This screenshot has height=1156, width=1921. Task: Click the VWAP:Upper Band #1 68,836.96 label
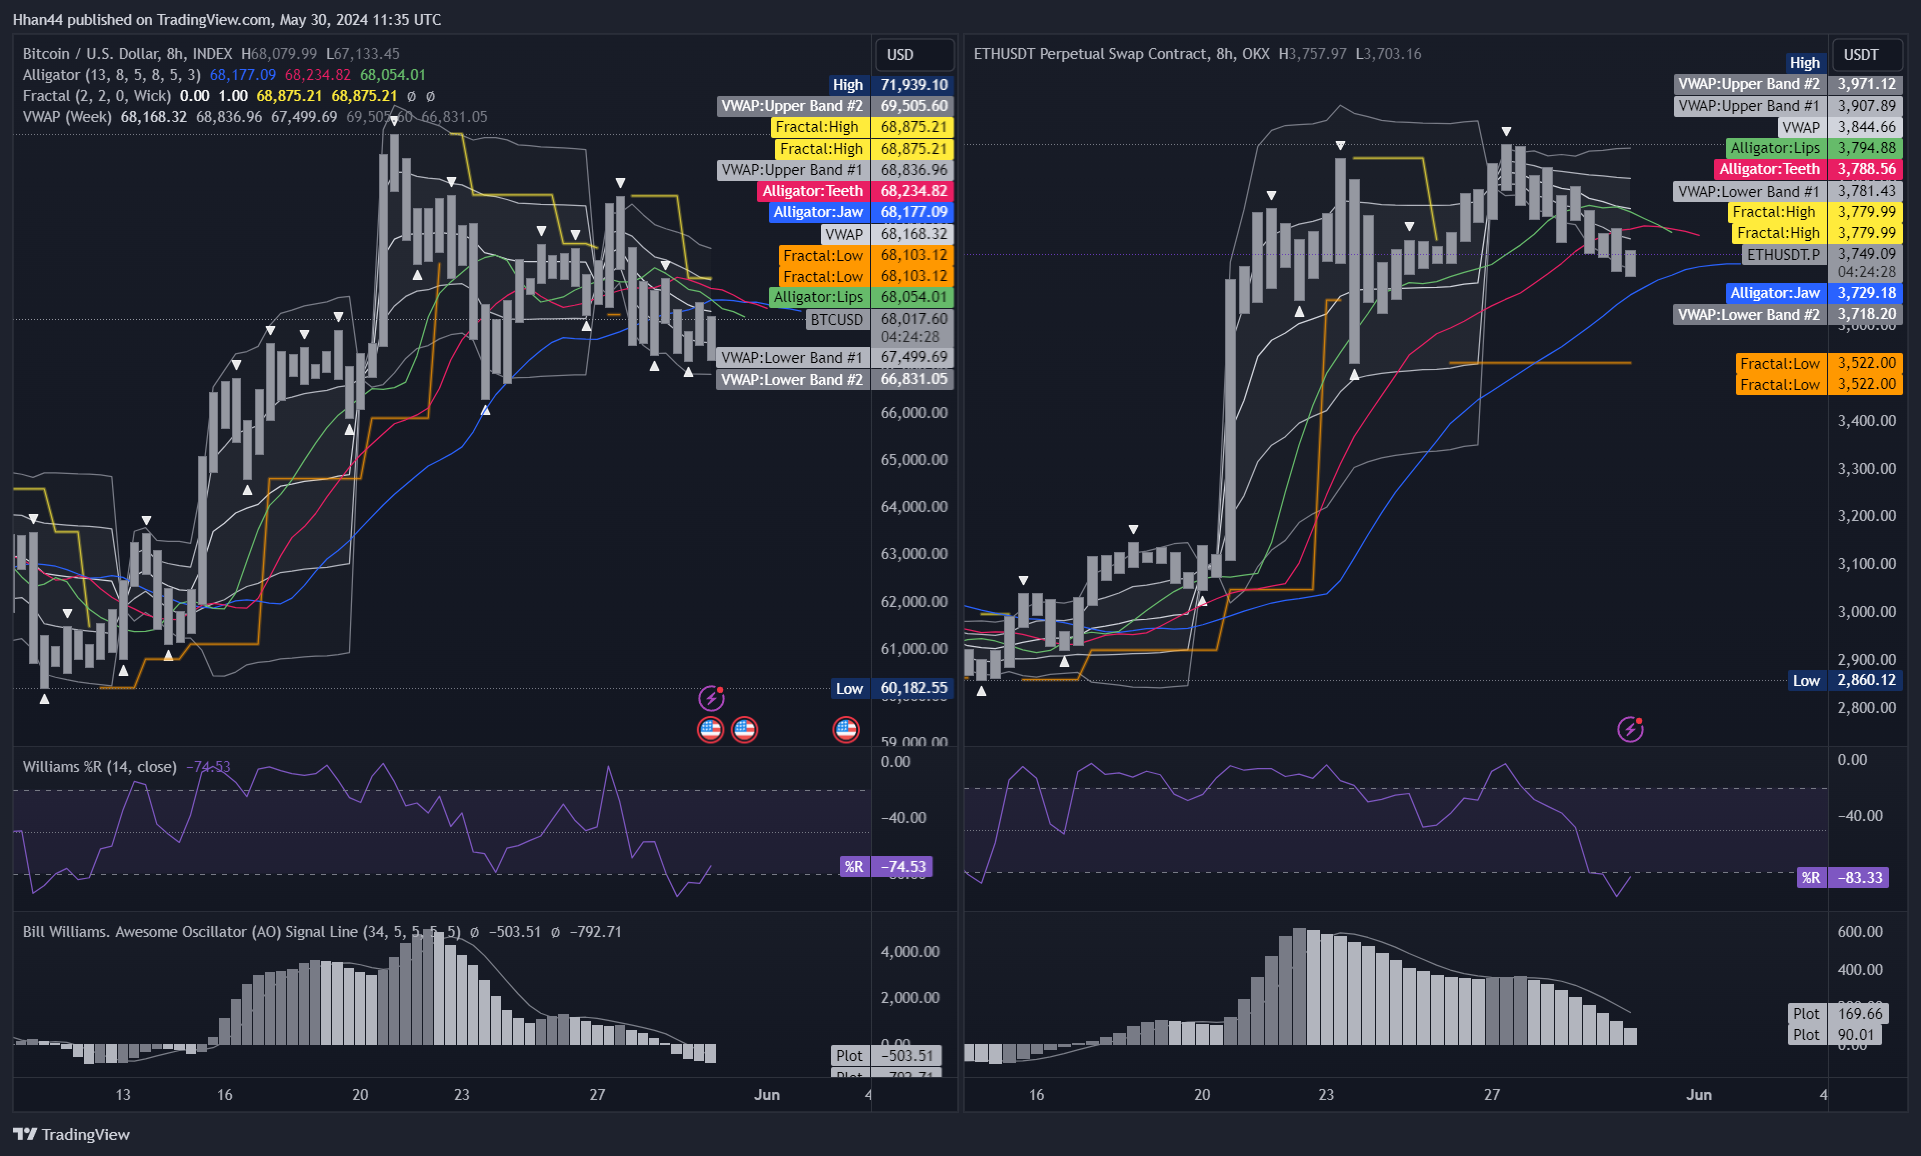[835, 170]
